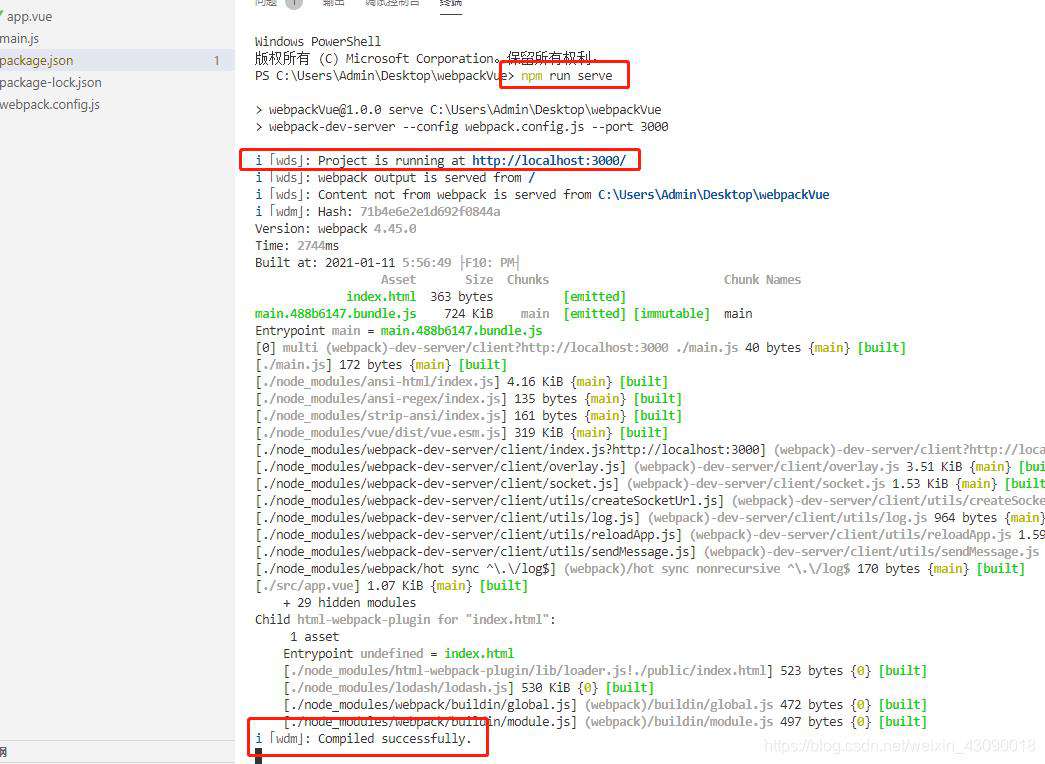Click the 'webpack/hot sync' module line

(x=640, y=569)
